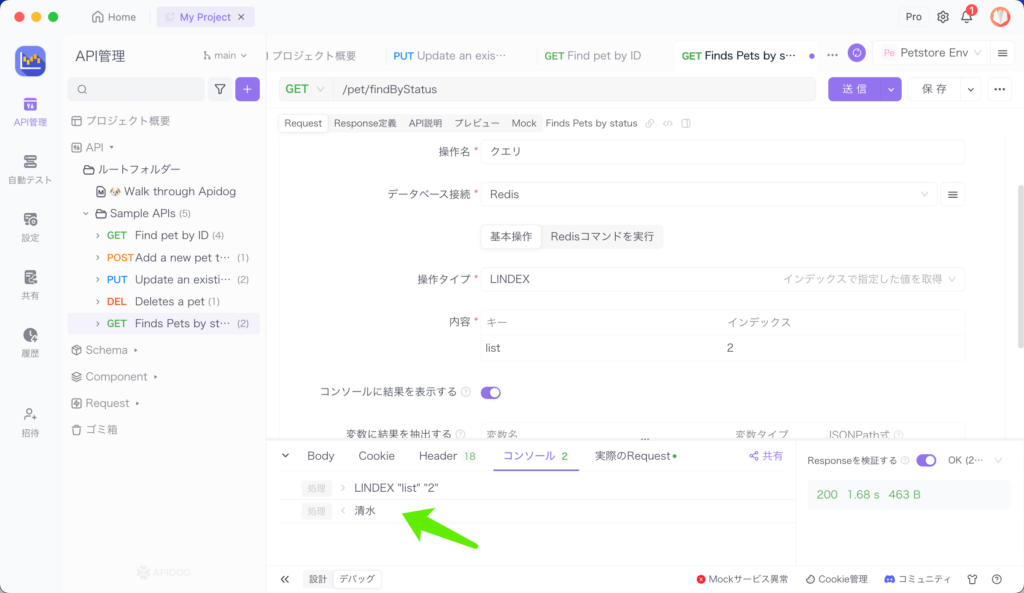1024x593 pixels.
Task: Click the purple plus add button
Action: tap(247, 89)
